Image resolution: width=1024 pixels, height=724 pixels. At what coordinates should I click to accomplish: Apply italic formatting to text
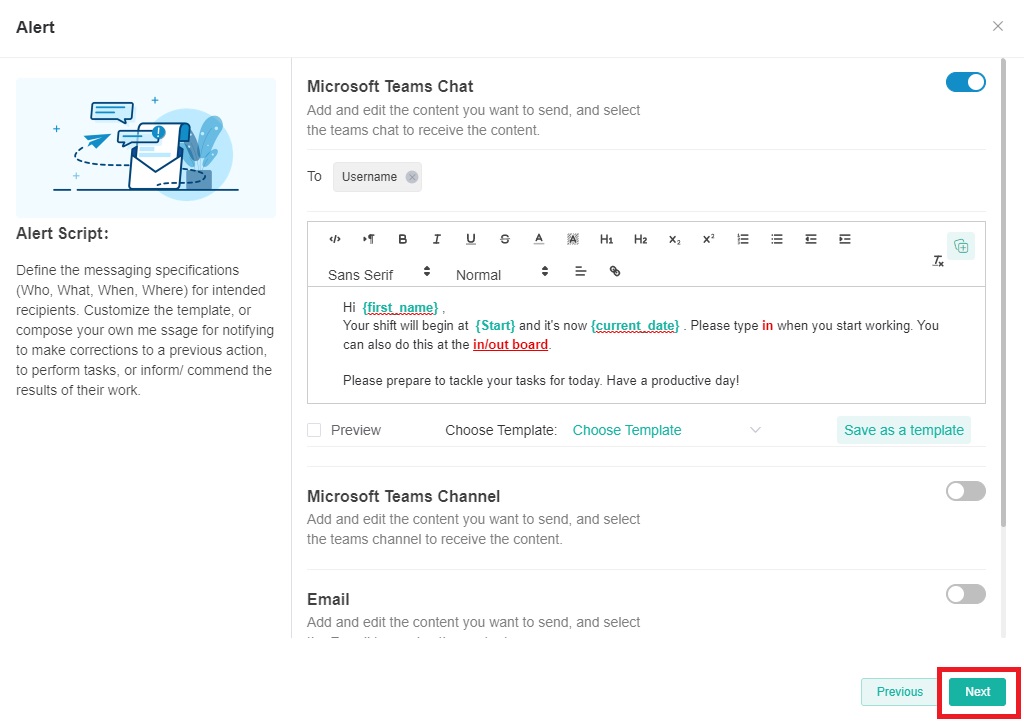tap(437, 239)
